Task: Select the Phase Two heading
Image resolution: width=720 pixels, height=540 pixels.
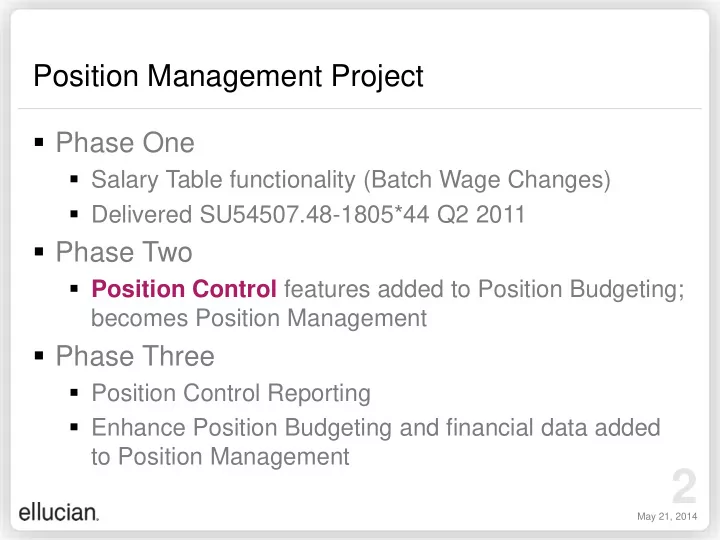Action: point(124,252)
